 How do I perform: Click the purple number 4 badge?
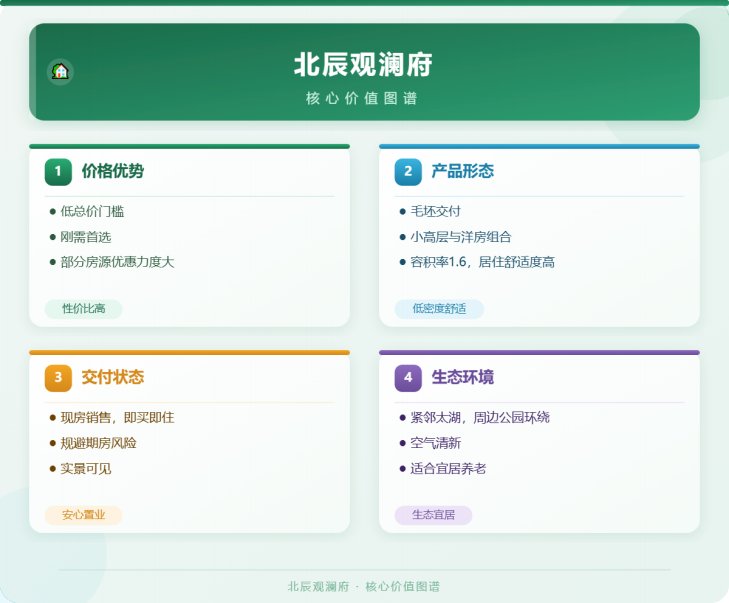[x=408, y=378]
